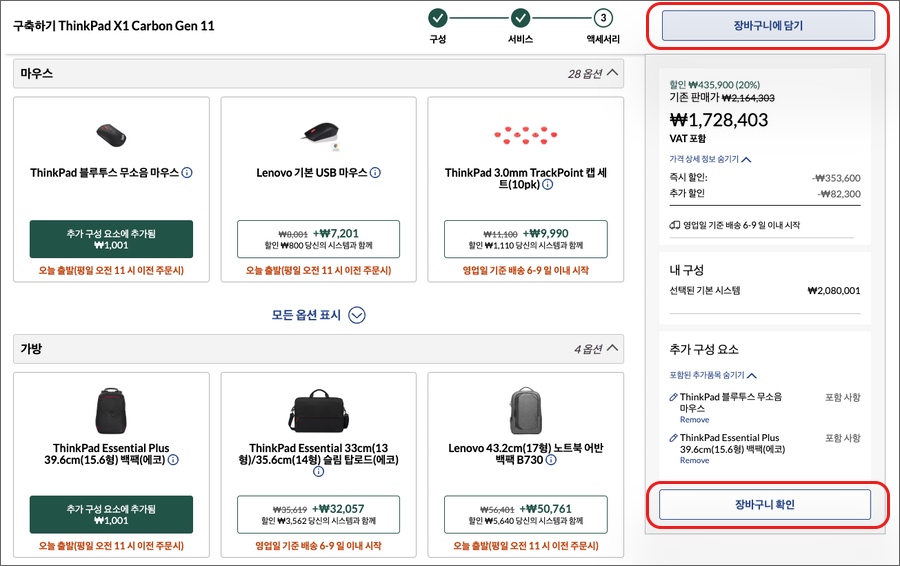Click 추가 할인 amount -₩82,300
This screenshot has width=900, height=566.
[839, 194]
